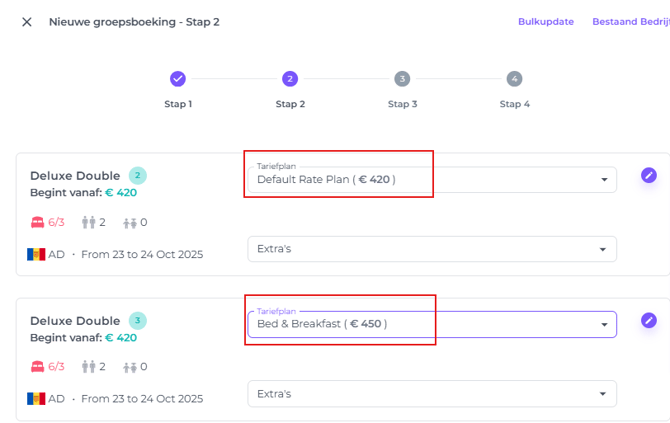670x423 pixels.
Task: Click the adults icon in second room card
Action: [x=89, y=367]
